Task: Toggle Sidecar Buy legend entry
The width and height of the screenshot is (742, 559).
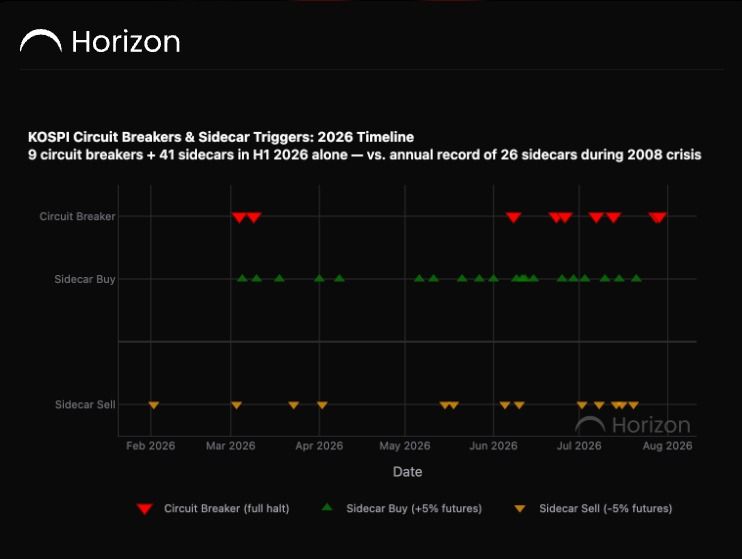Action: 401,508
